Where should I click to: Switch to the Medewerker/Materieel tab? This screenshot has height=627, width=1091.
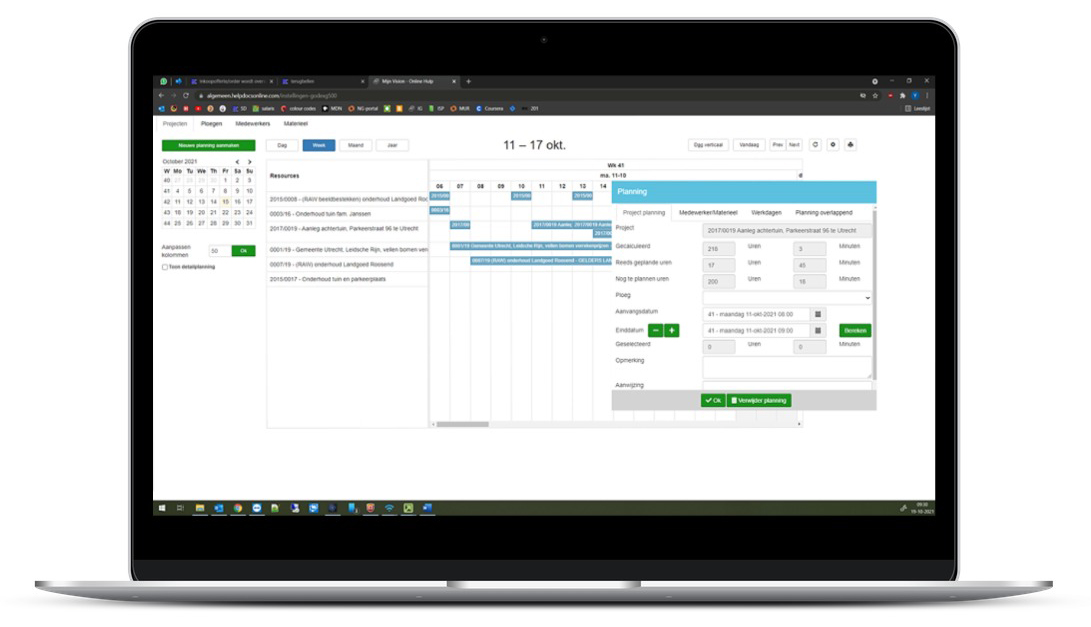(708, 213)
